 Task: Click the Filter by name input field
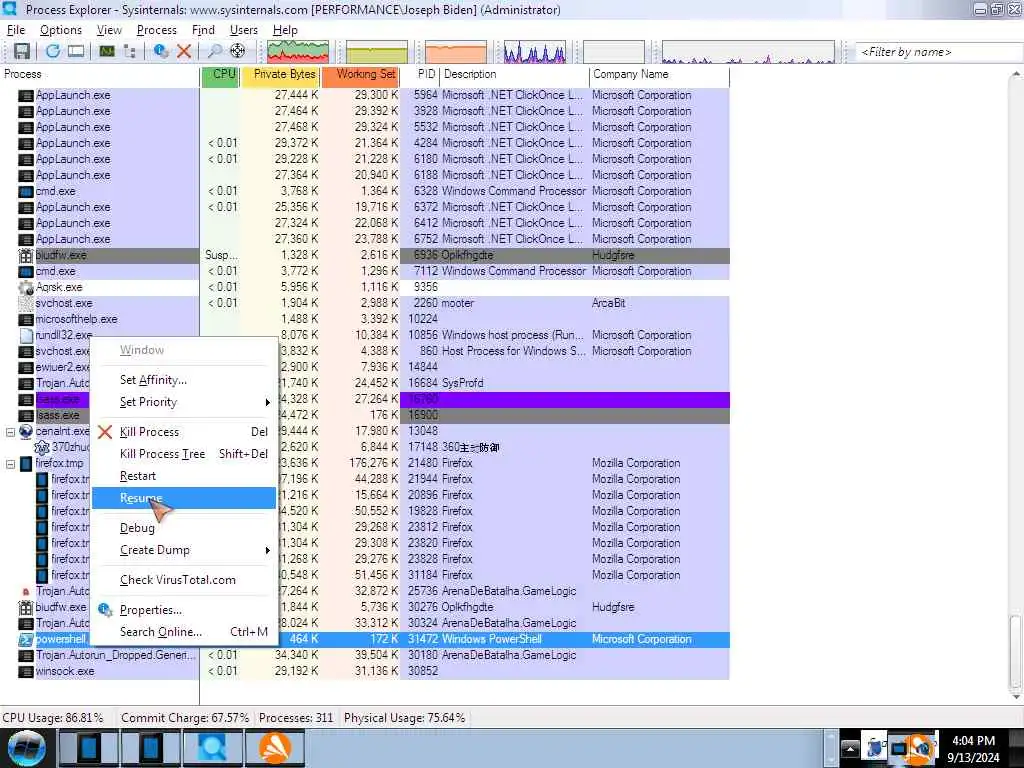click(938, 52)
